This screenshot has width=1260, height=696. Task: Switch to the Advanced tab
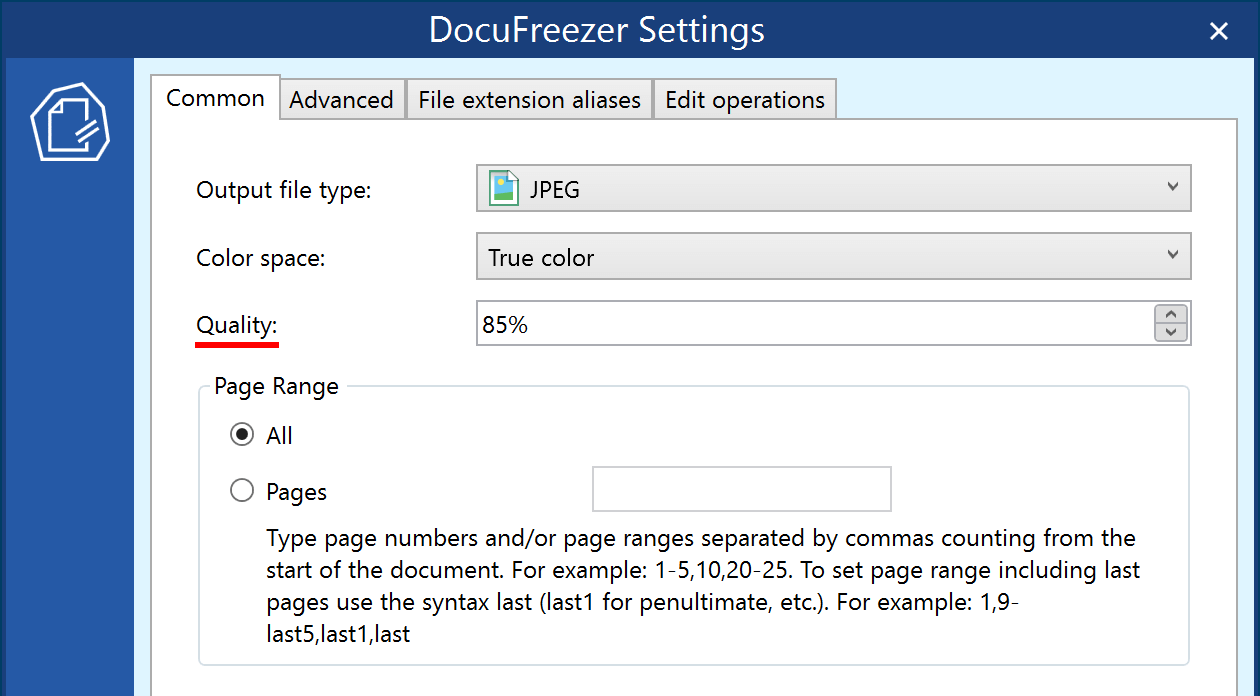pyautogui.click(x=341, y=99)
